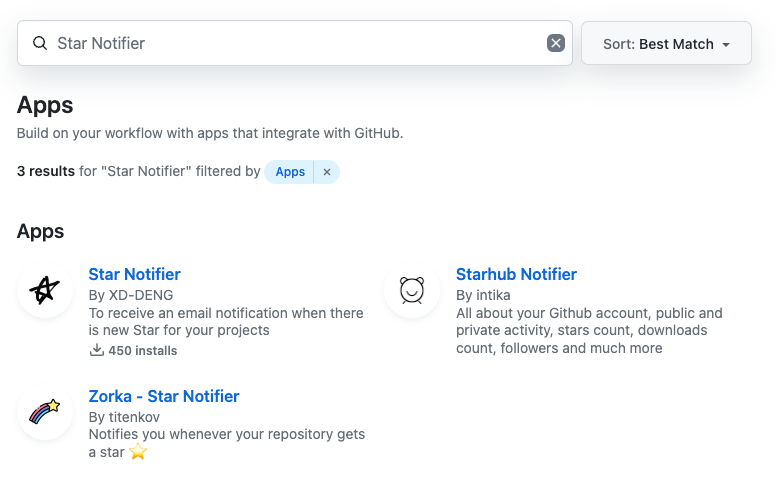Viewport: 776px width, 484px height.
Task: Click the Sort dropdown caret arrow
Action: tap(726, 45)
